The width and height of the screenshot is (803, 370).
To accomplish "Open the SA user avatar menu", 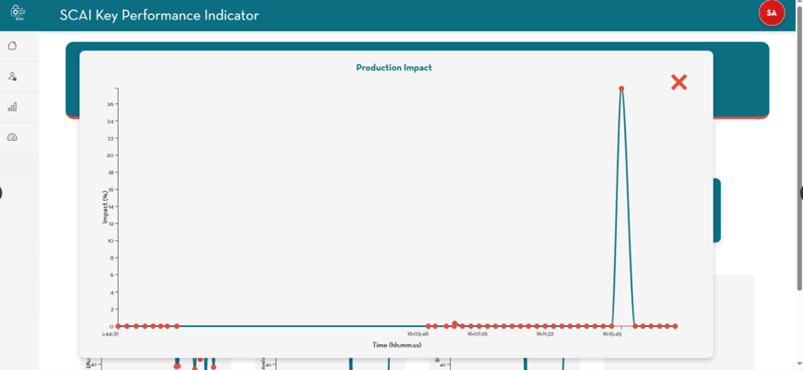I will point(771,13).
